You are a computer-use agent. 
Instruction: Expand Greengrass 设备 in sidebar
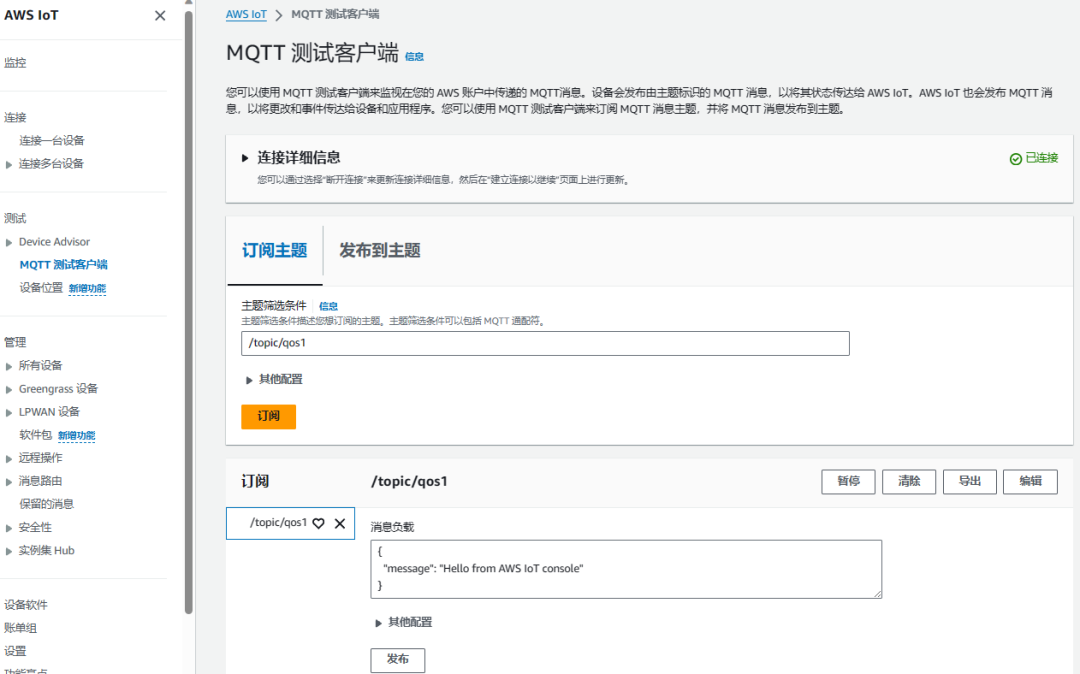tap(9, 390)
